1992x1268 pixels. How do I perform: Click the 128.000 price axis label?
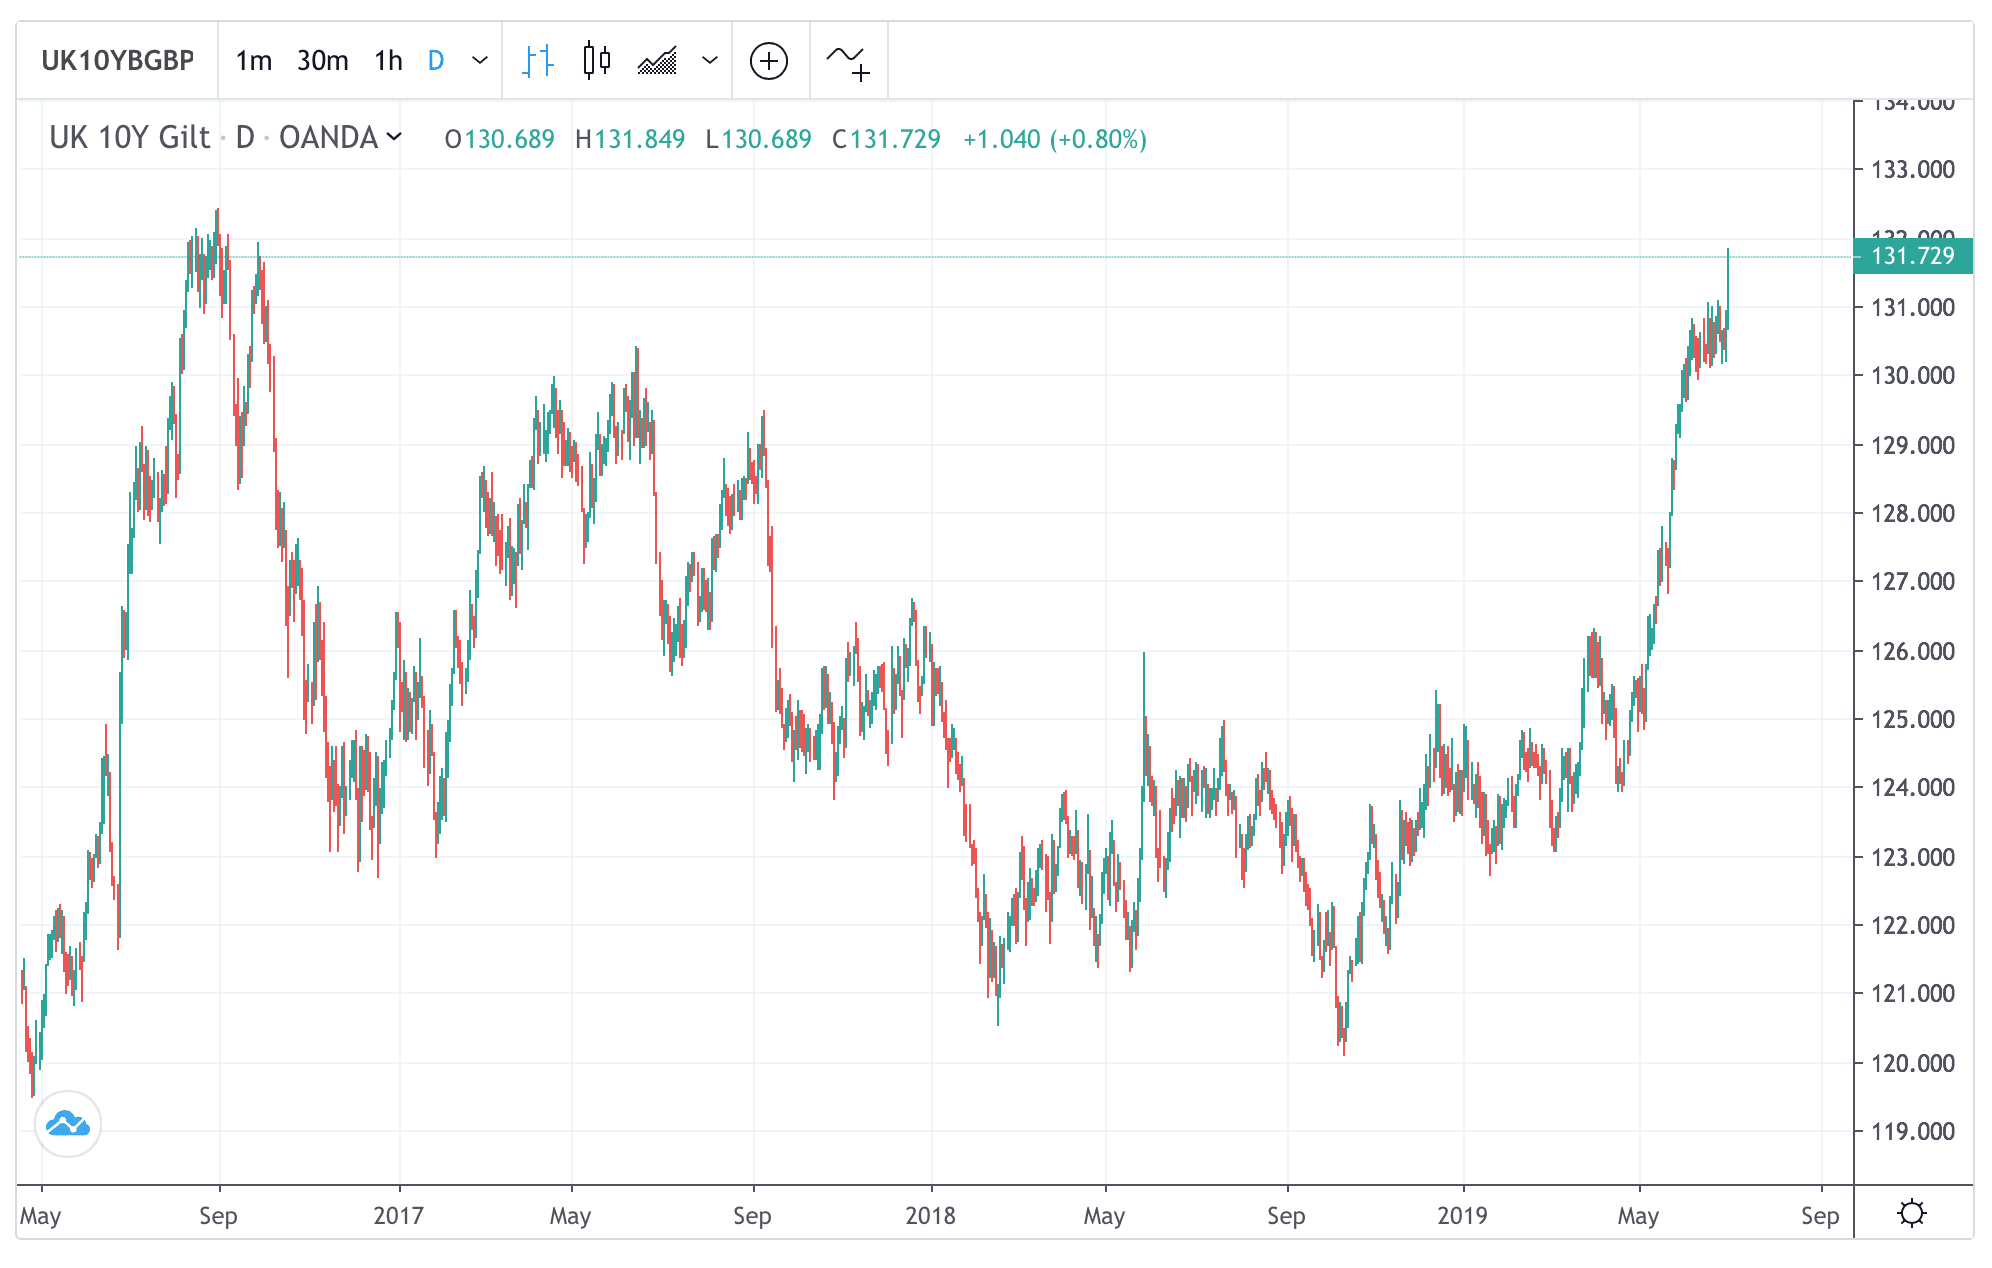1913,513
